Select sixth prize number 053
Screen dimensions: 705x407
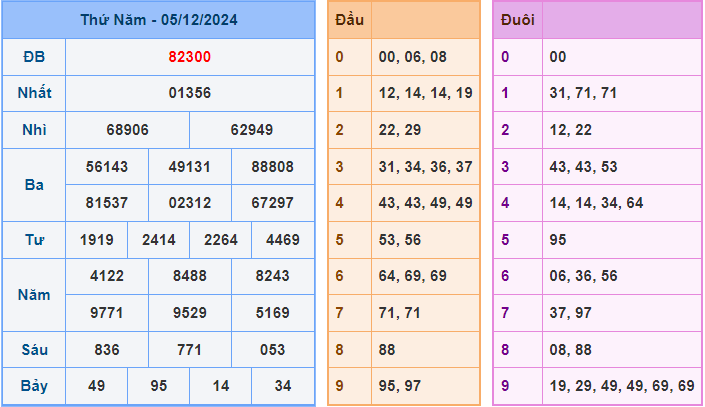(x=272, y=349)
